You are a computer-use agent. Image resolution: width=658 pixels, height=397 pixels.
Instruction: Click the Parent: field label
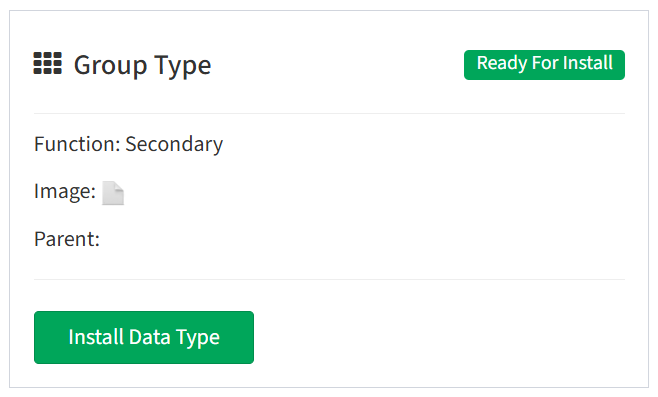coord(67,239)
